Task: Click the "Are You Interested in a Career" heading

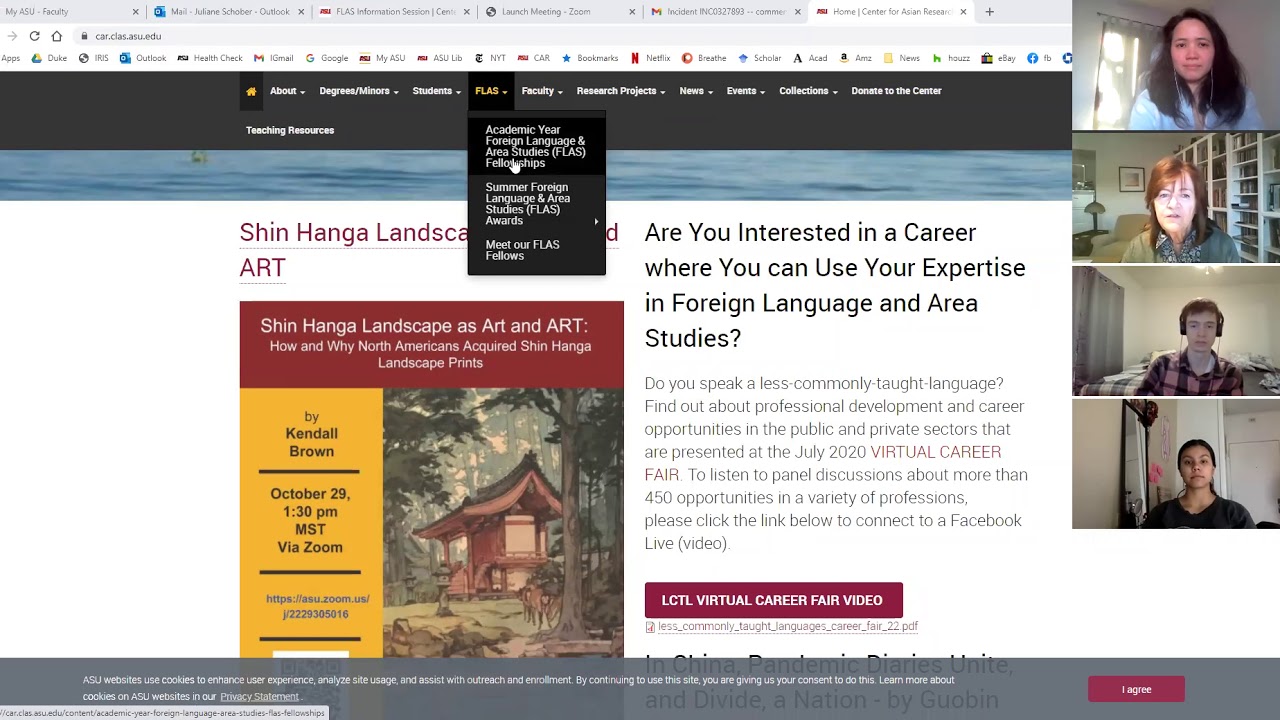Action: [x=835, y=285]
